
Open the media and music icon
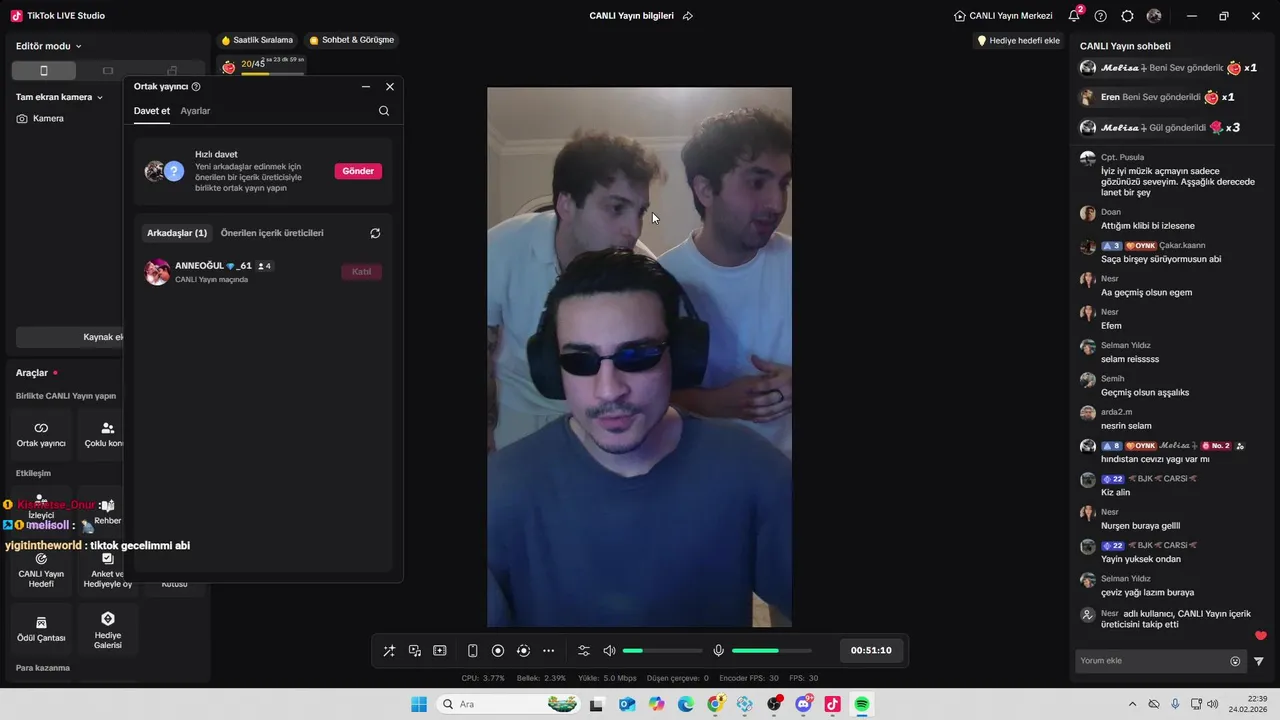(414, 651)
